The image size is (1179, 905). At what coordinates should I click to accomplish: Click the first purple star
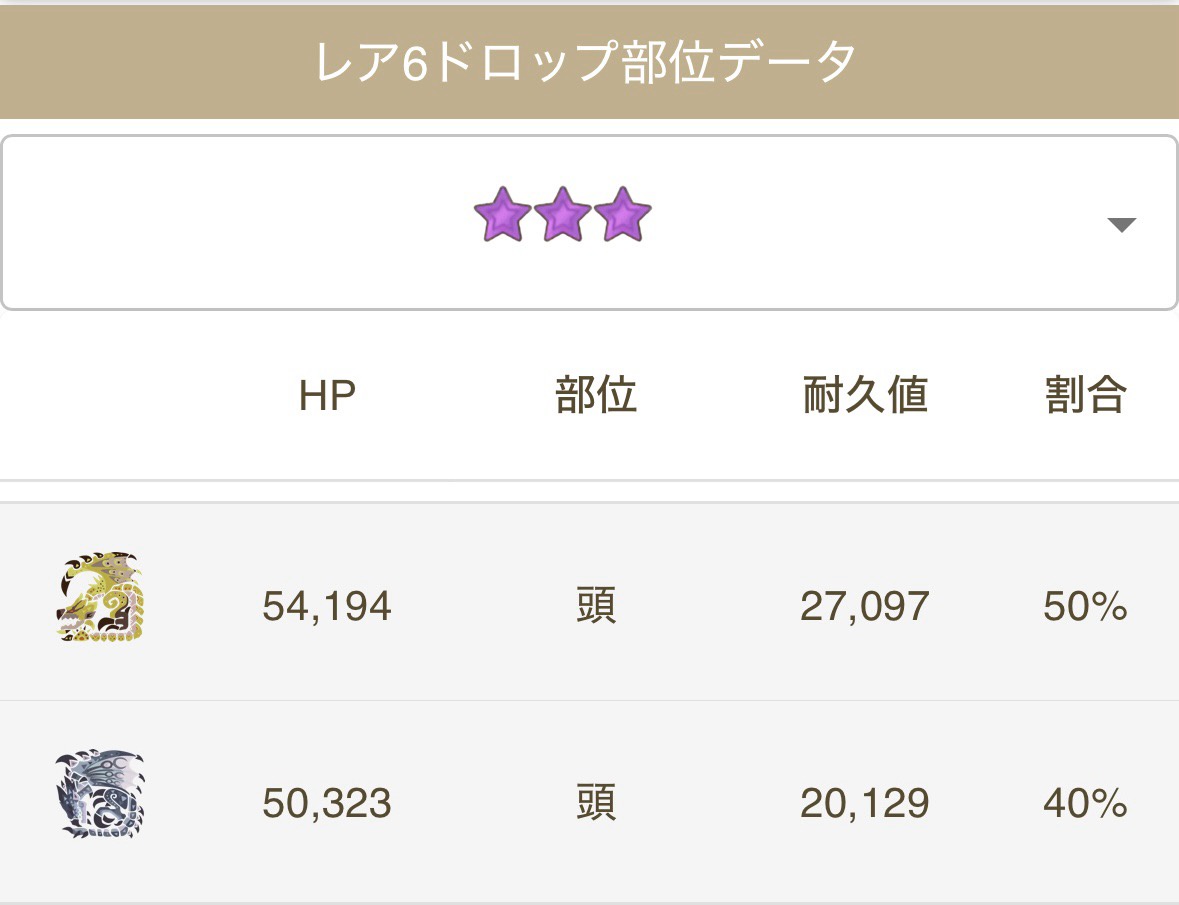(502, 214)
